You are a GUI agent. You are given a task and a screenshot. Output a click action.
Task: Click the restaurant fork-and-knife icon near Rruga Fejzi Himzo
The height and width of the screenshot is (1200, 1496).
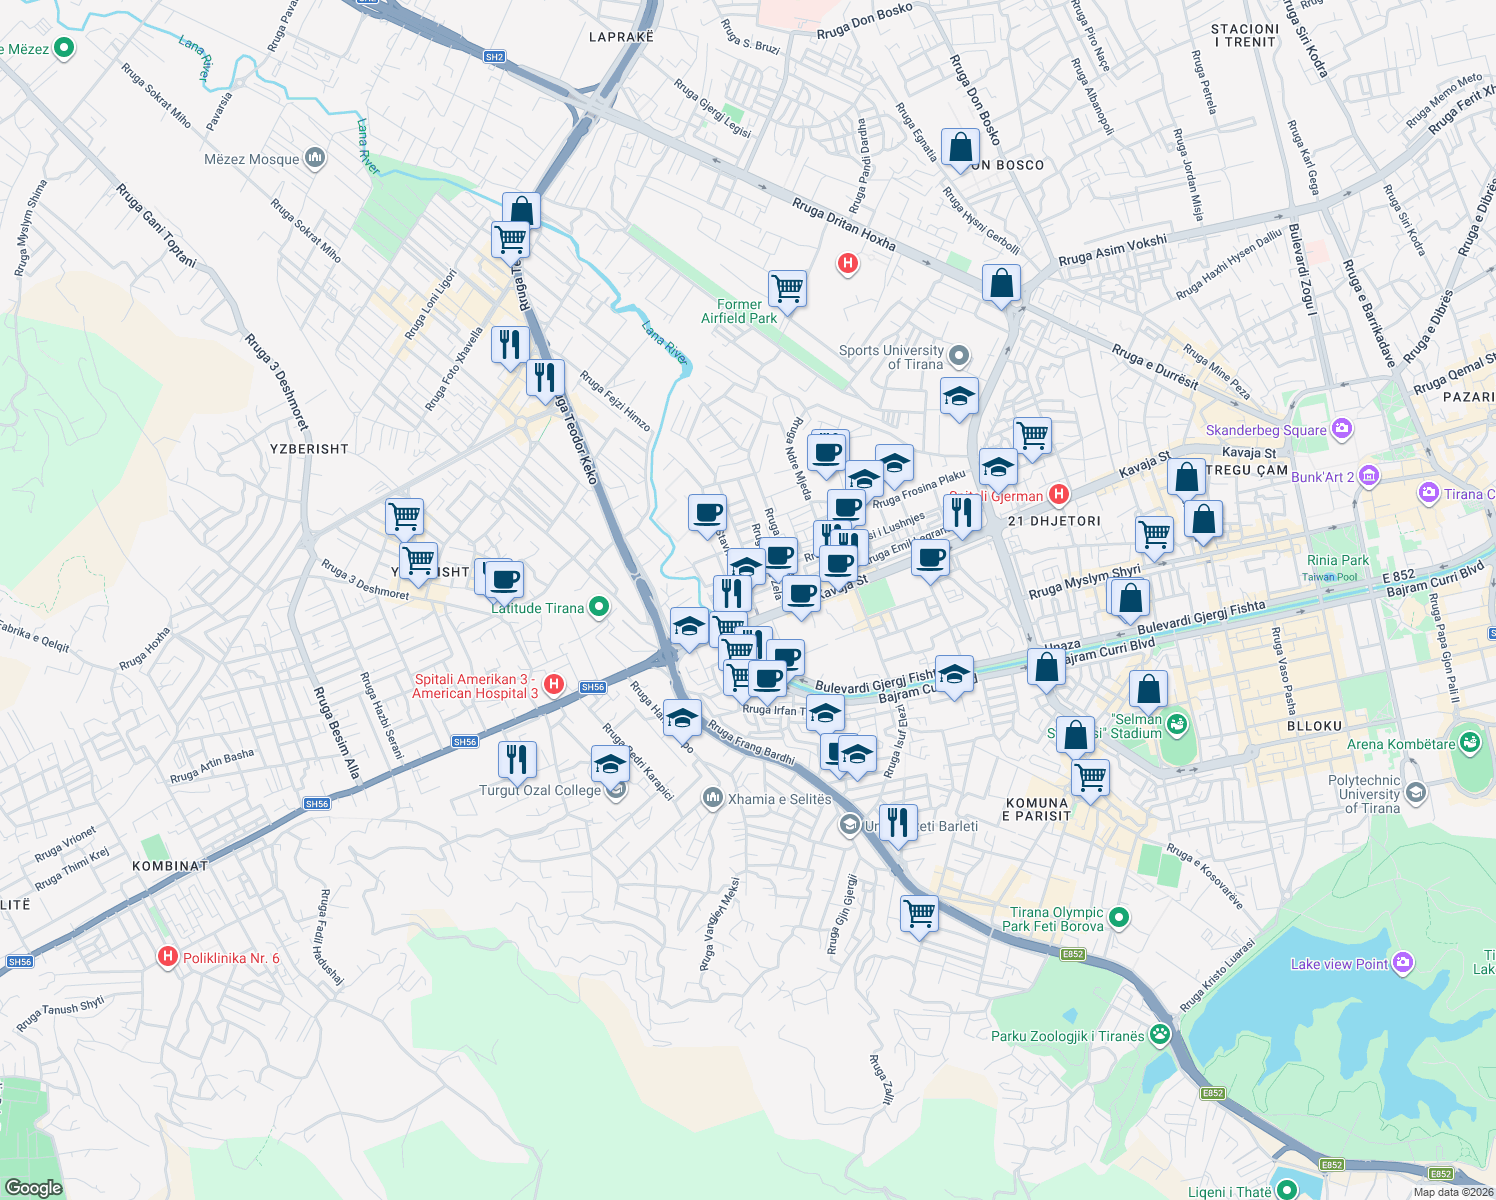coord(546,378)
